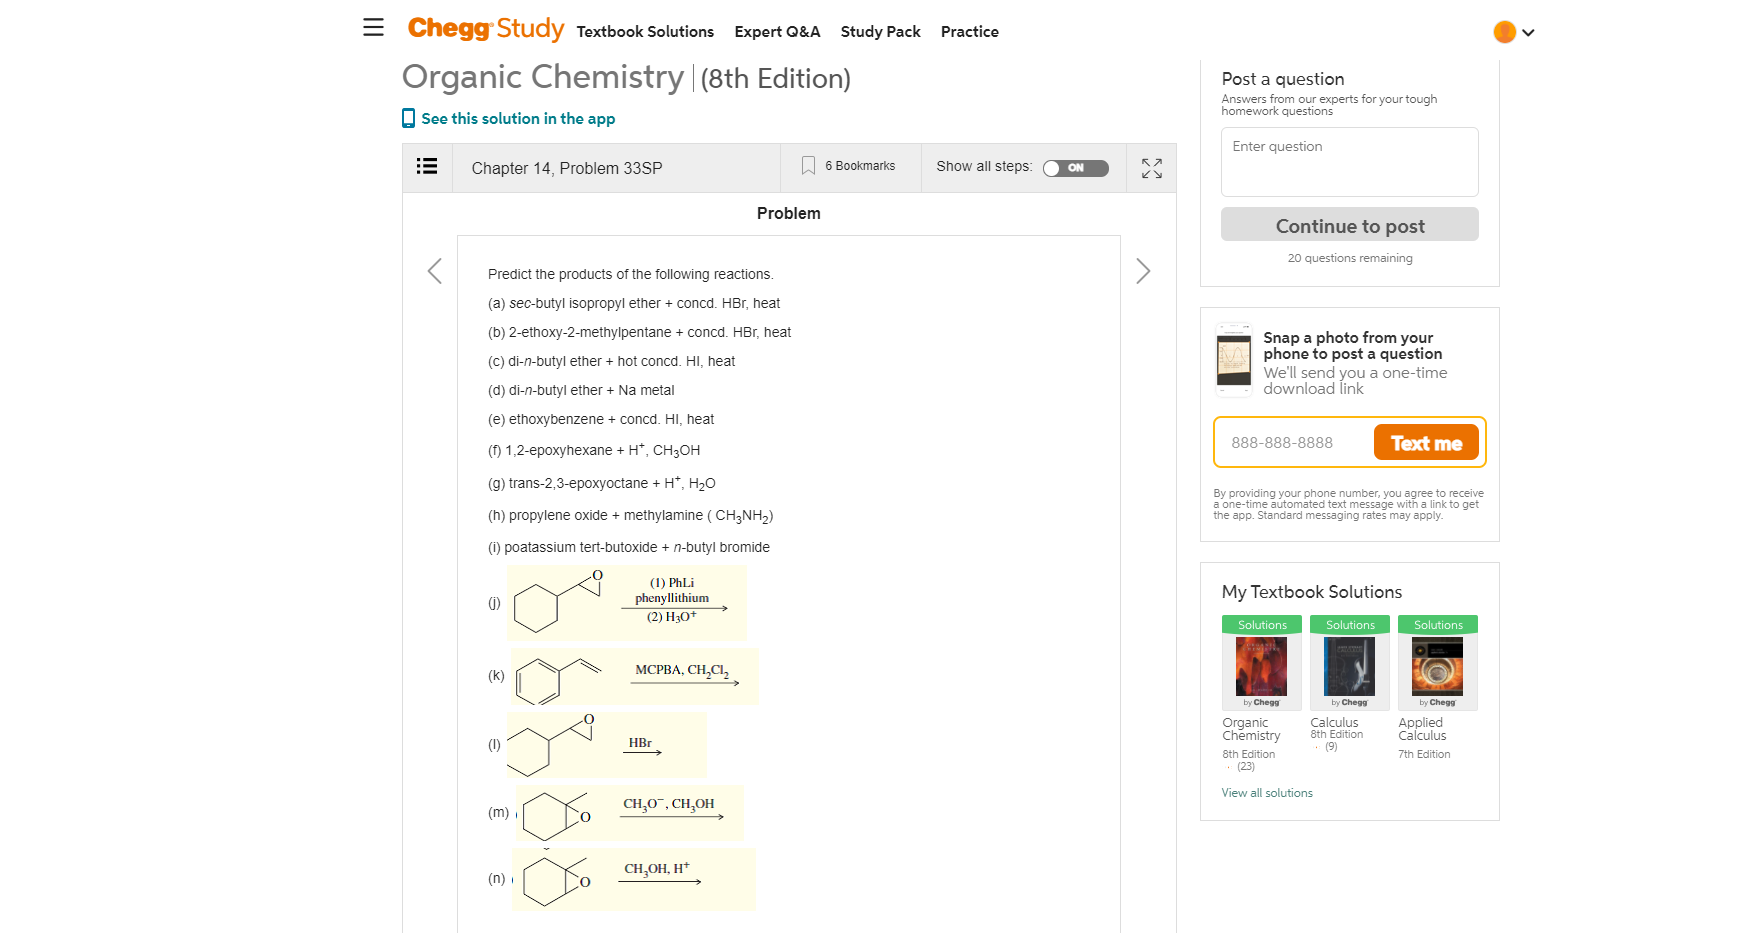
Task: Open the hamburger menu icon
Action: (x=373, y=28)
